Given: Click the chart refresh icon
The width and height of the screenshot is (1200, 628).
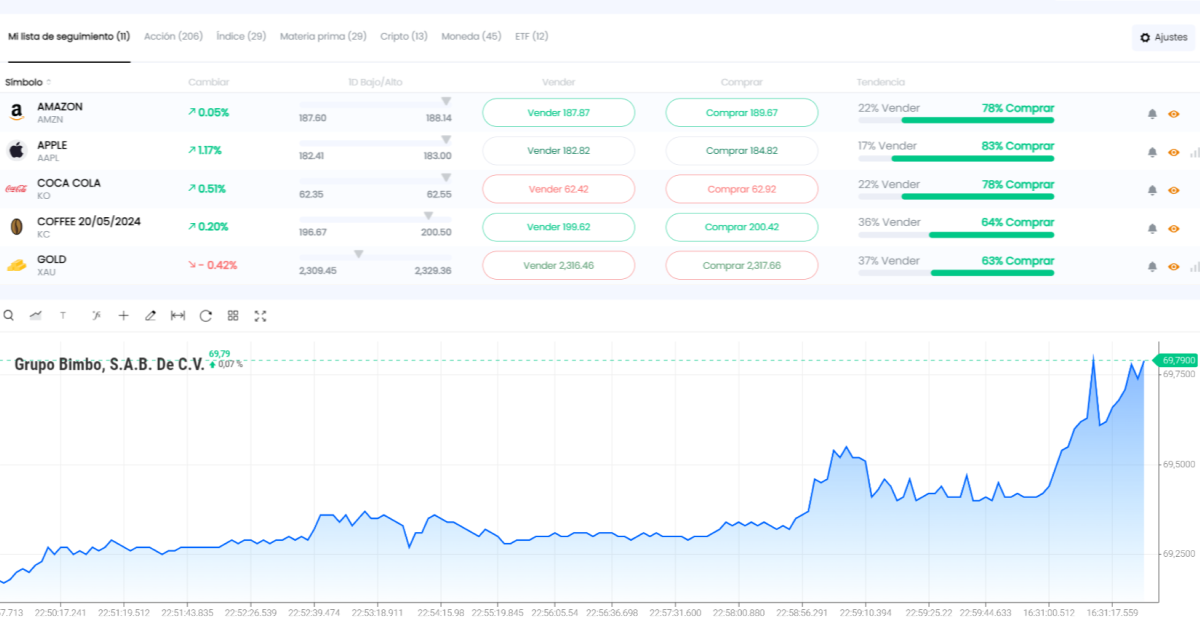Looking at the screenshot, I should click(x=206, y=315).
